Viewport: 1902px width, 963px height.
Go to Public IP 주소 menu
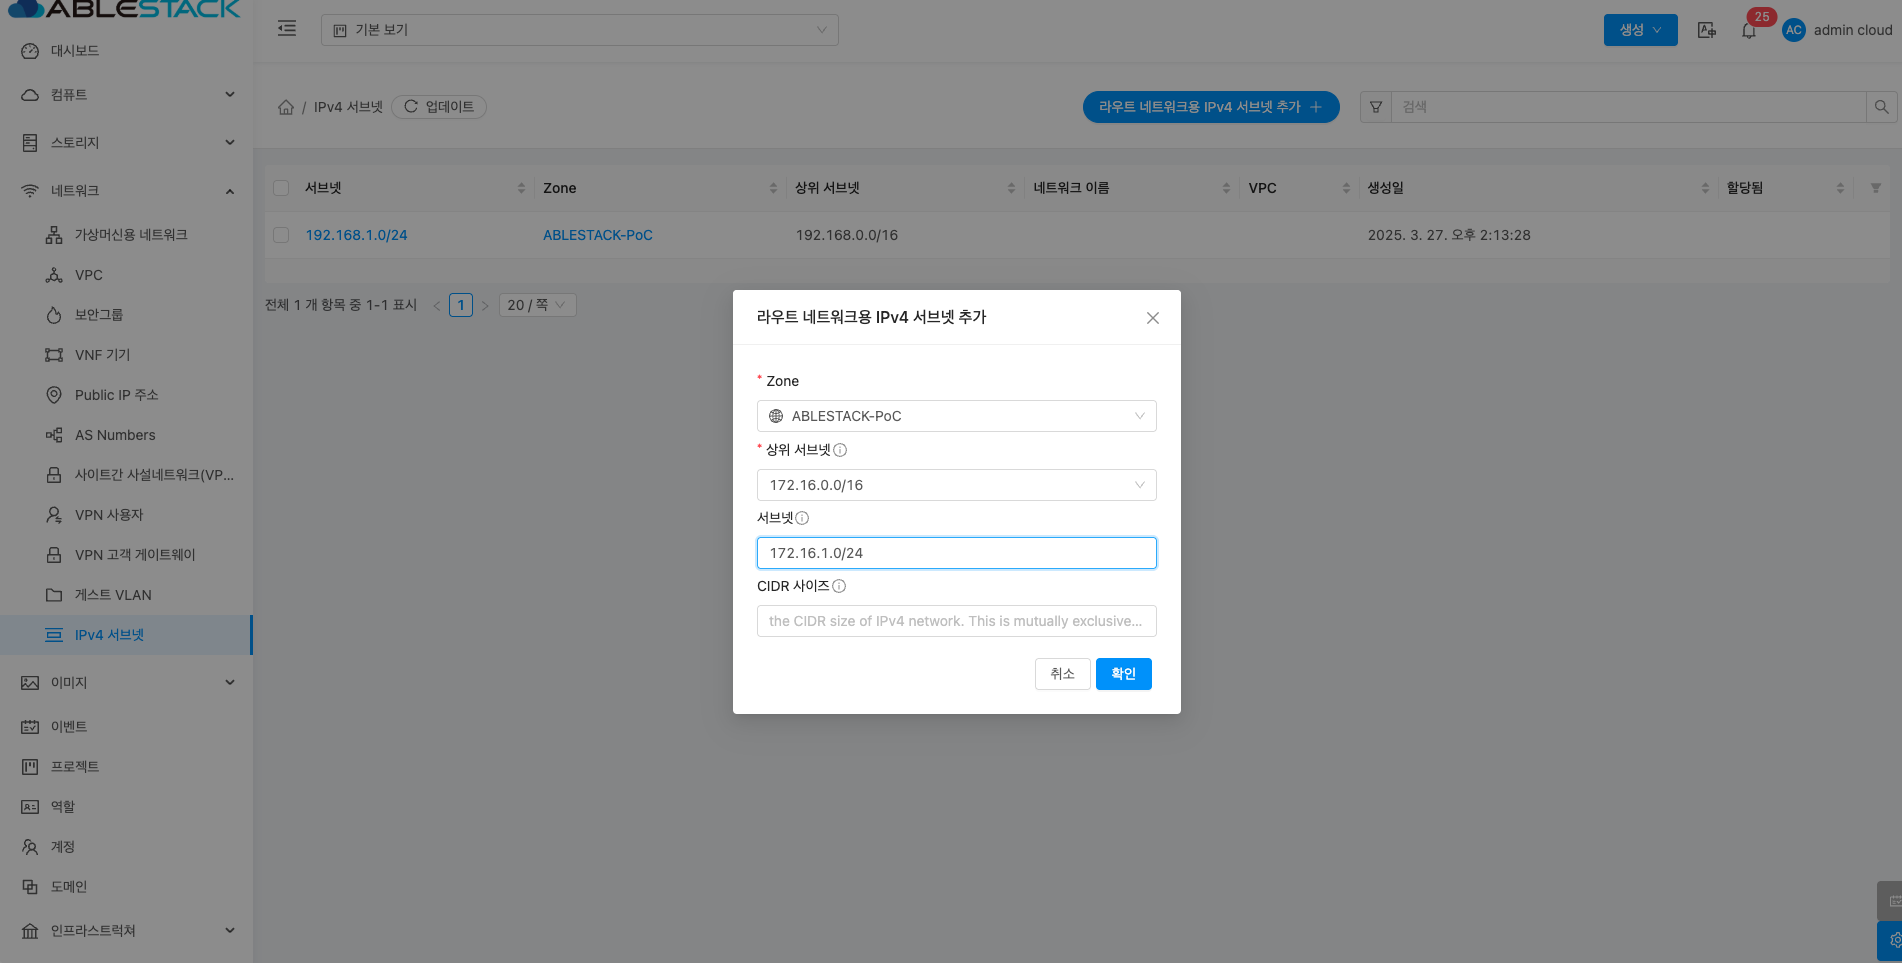coord(116,395)
